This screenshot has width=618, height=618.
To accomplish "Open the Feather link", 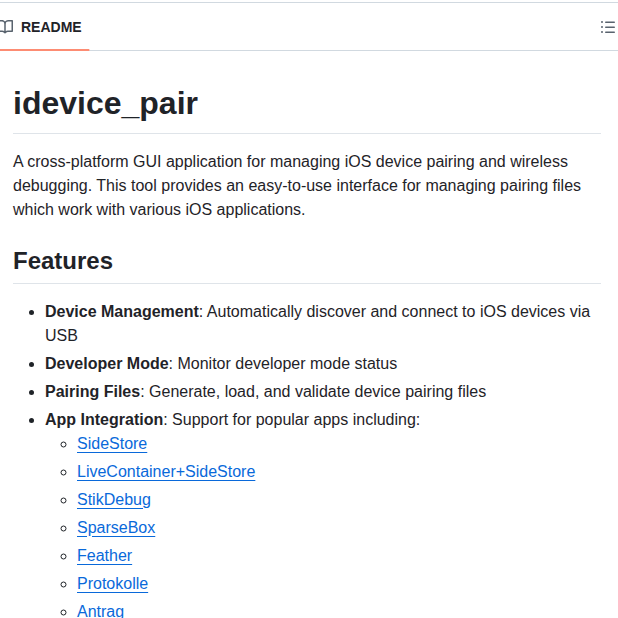I will pos(104,556).
